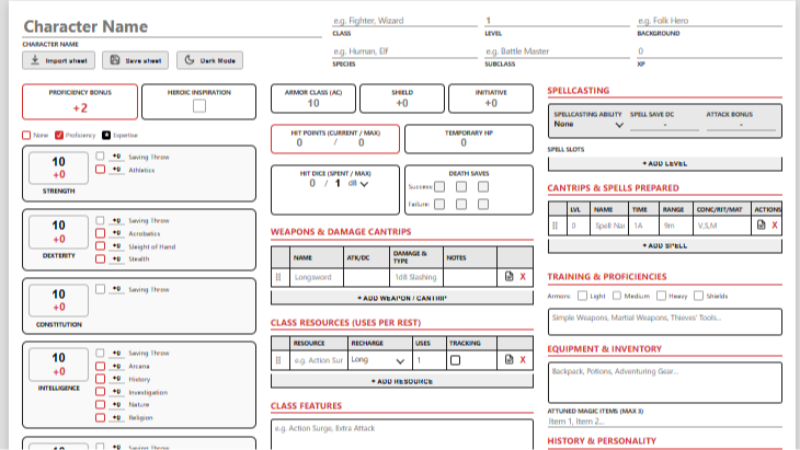Toggle Strength Saving Throw proficiency
Image resolution: width=800 pixels, height=450 pixels.
(100, 156)
